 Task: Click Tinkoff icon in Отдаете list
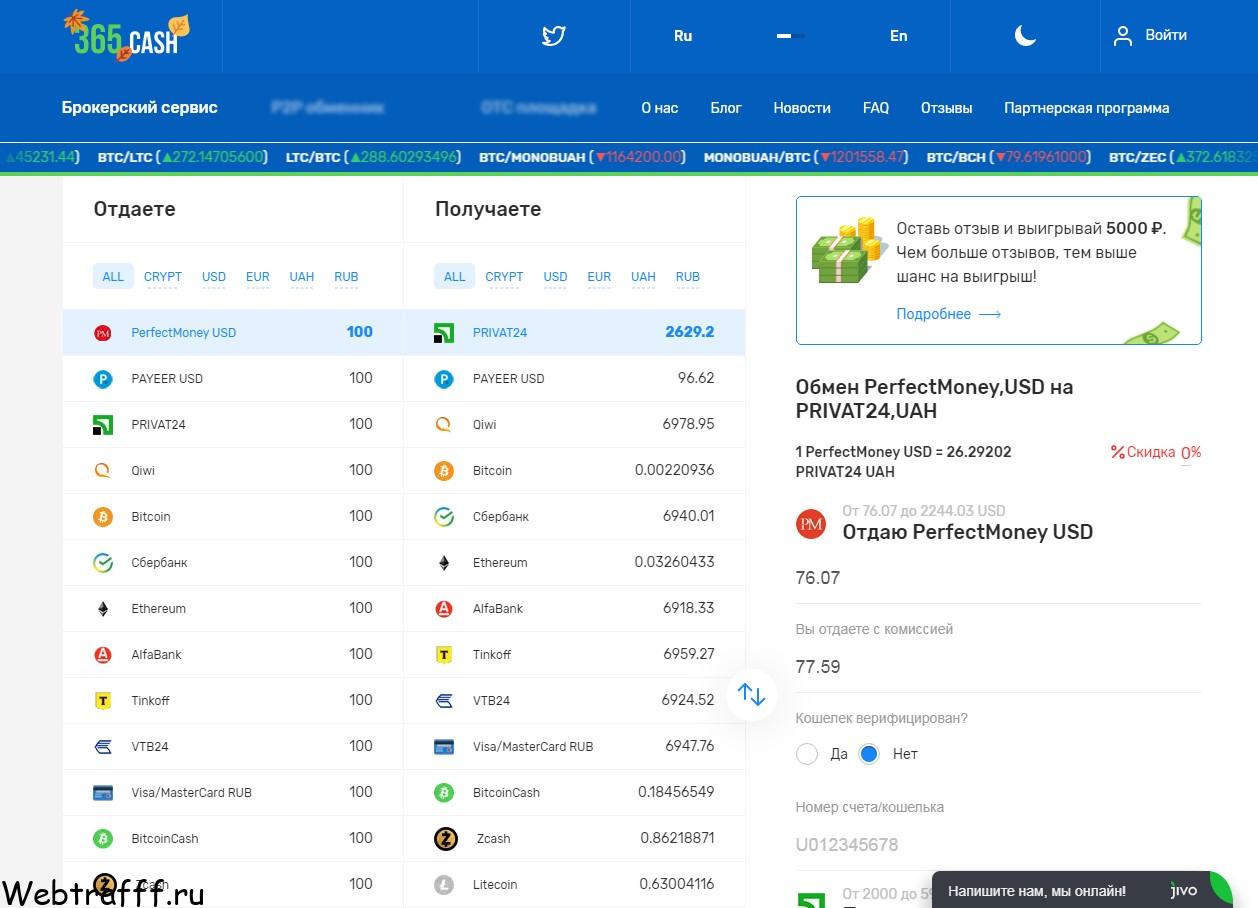pos(102,701)
